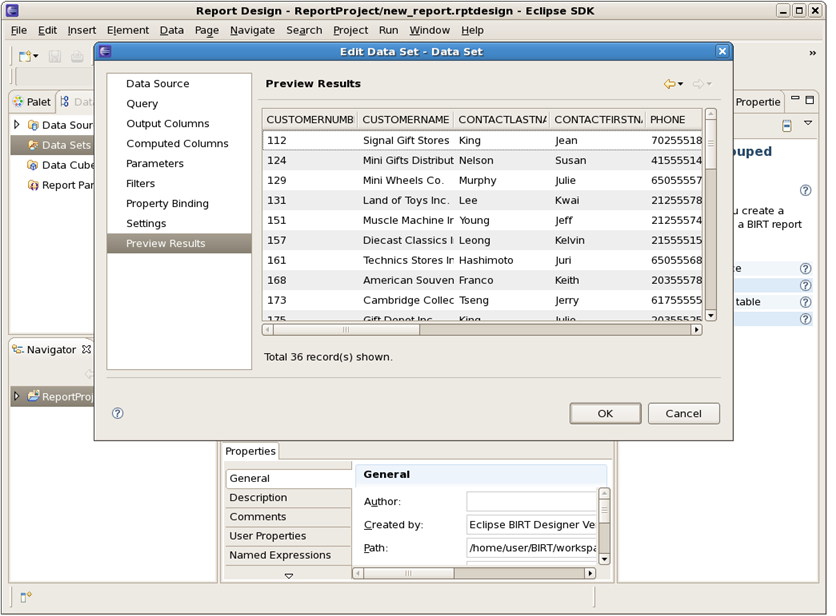Expand the ReportProject node in Navigator
The height and width of the screenshot is (616, 836).
17,396
